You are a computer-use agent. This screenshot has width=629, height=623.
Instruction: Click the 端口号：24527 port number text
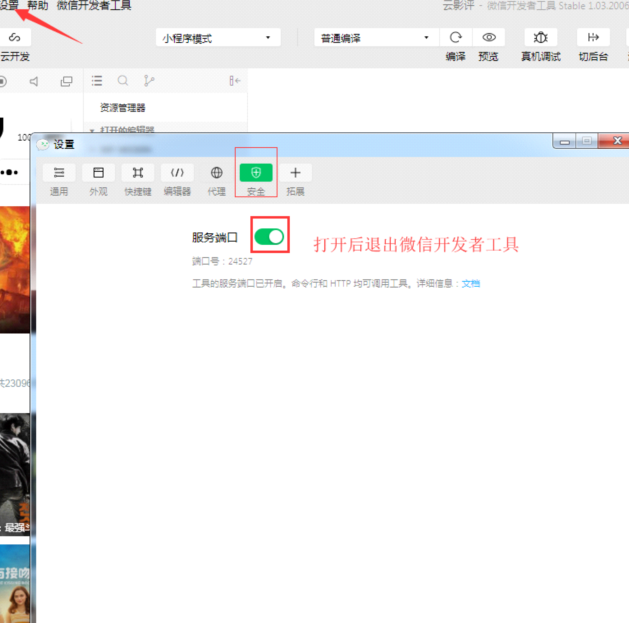coord(222,262)
